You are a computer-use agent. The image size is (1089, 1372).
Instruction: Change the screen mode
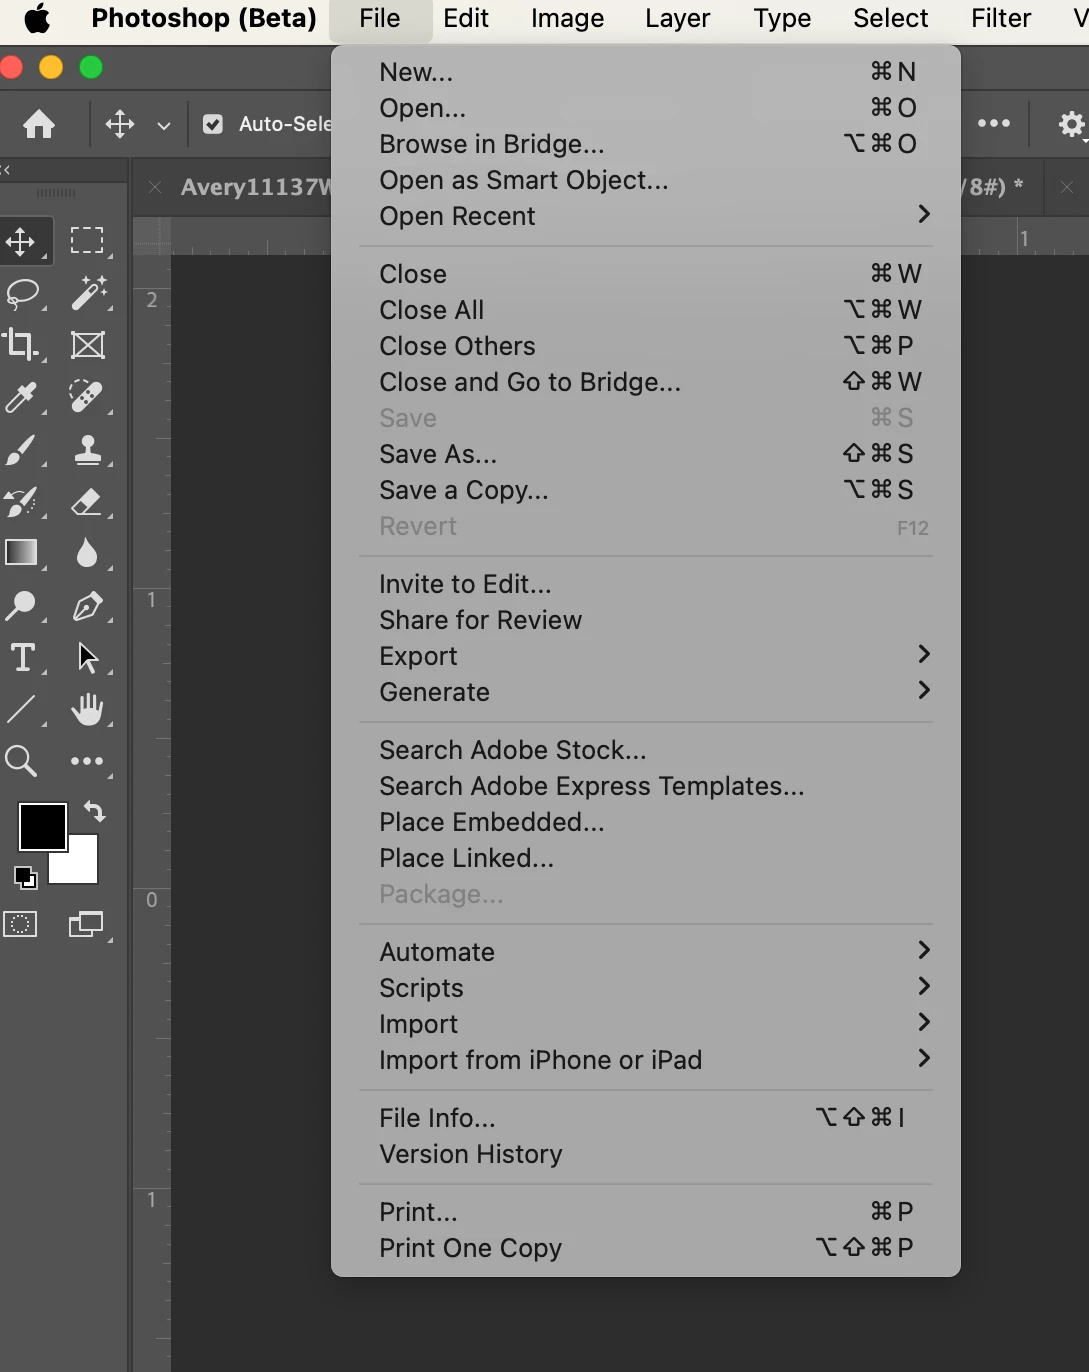tap(86, 924)
